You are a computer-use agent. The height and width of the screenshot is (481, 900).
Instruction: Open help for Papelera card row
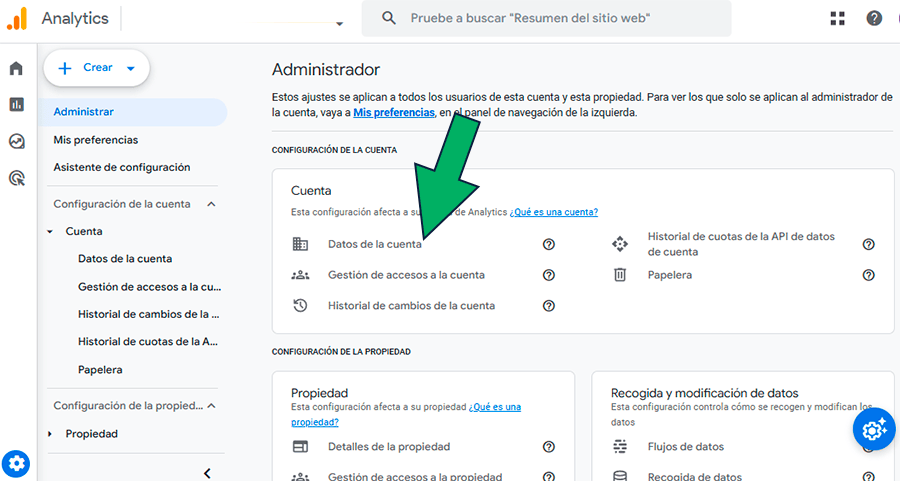pyautogui.click(x=868, y=275)
